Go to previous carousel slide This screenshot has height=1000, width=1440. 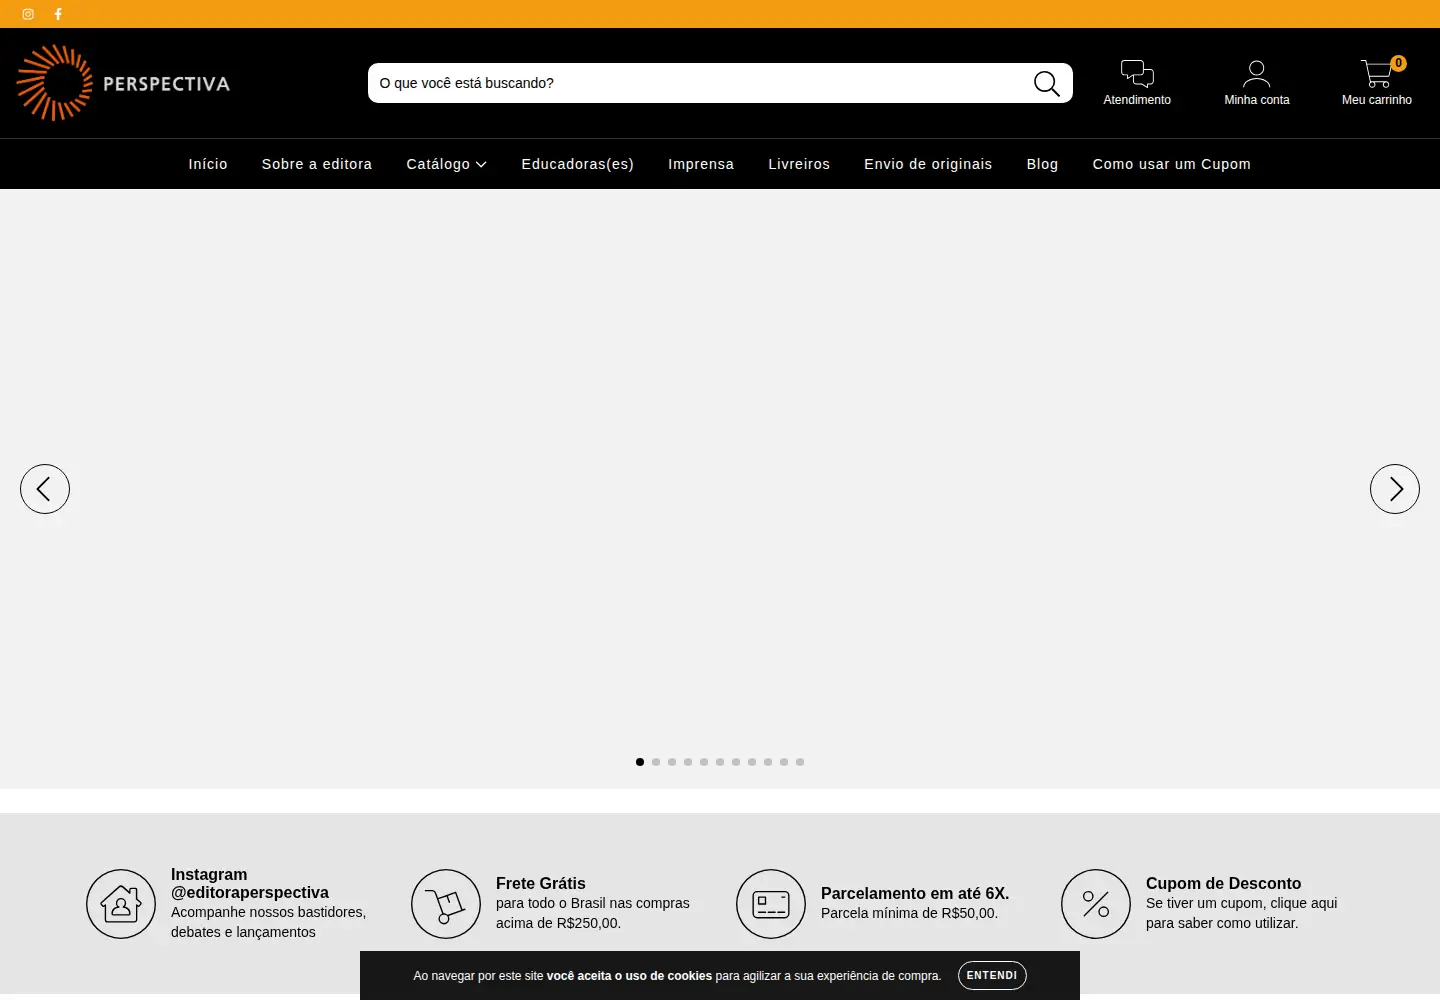45,489
